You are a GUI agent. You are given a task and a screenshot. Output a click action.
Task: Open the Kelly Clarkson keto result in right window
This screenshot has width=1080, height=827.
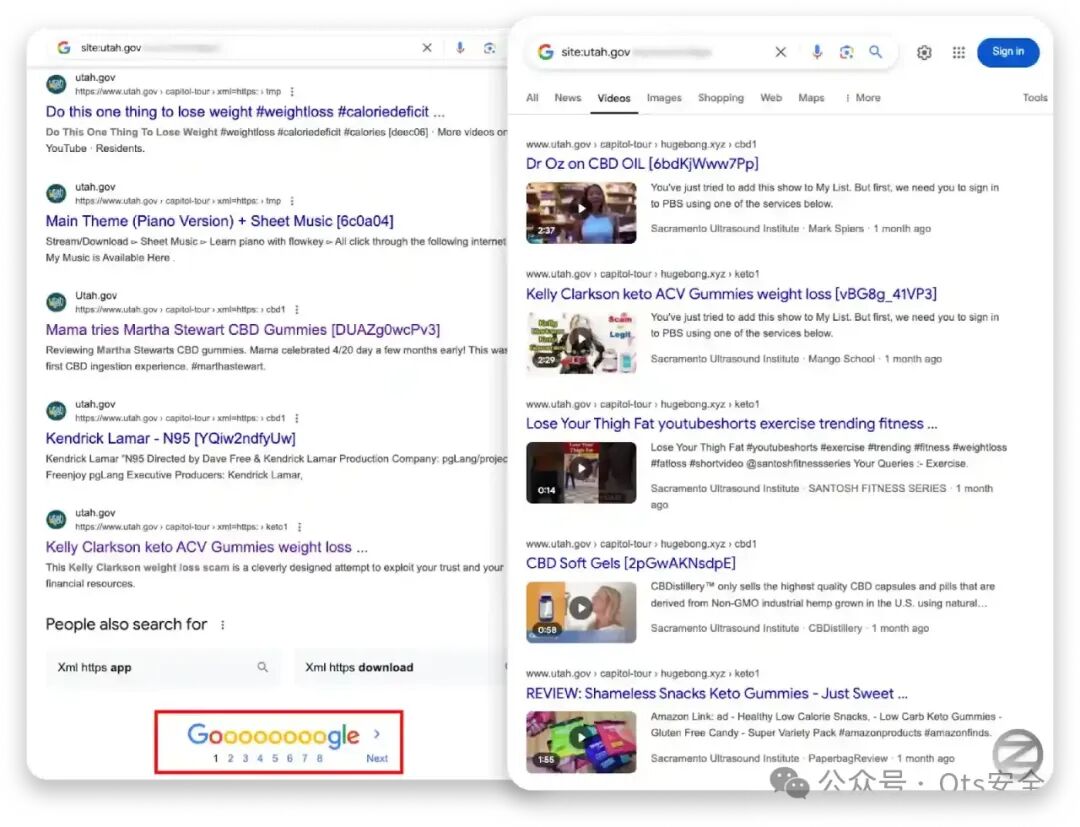731,294
